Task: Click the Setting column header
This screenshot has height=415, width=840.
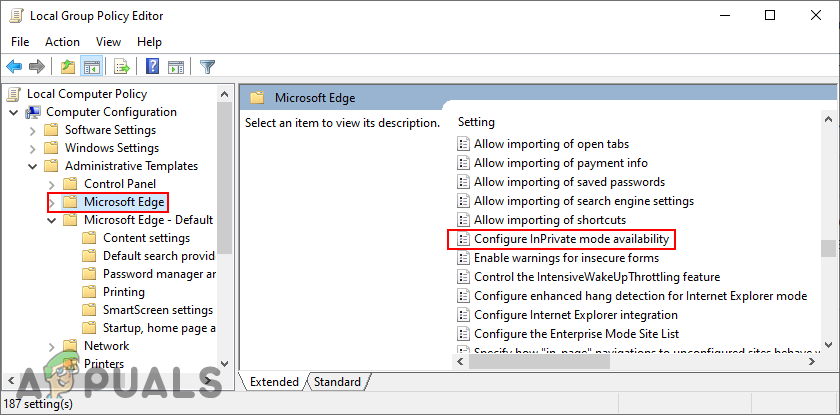Action: (x=476, y=121)
